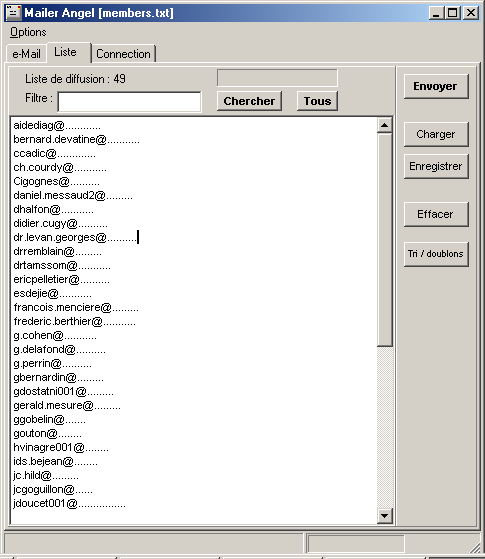Send mail with the Envoyer button

[436, 86]
